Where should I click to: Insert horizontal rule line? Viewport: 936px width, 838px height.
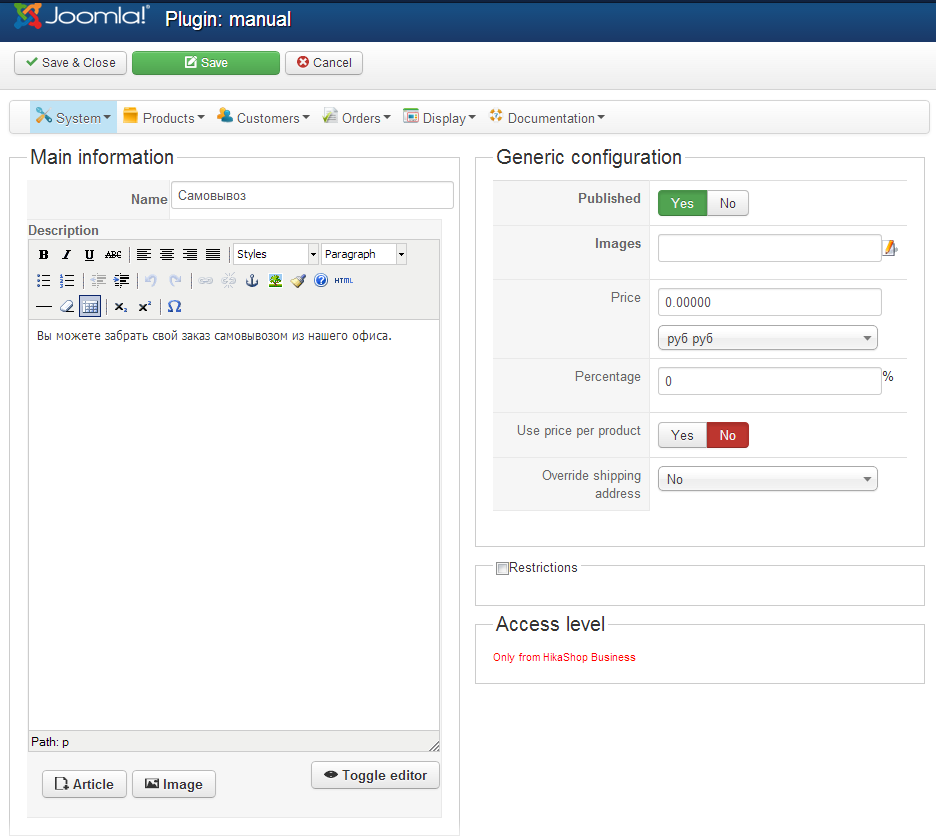point(44,307)
